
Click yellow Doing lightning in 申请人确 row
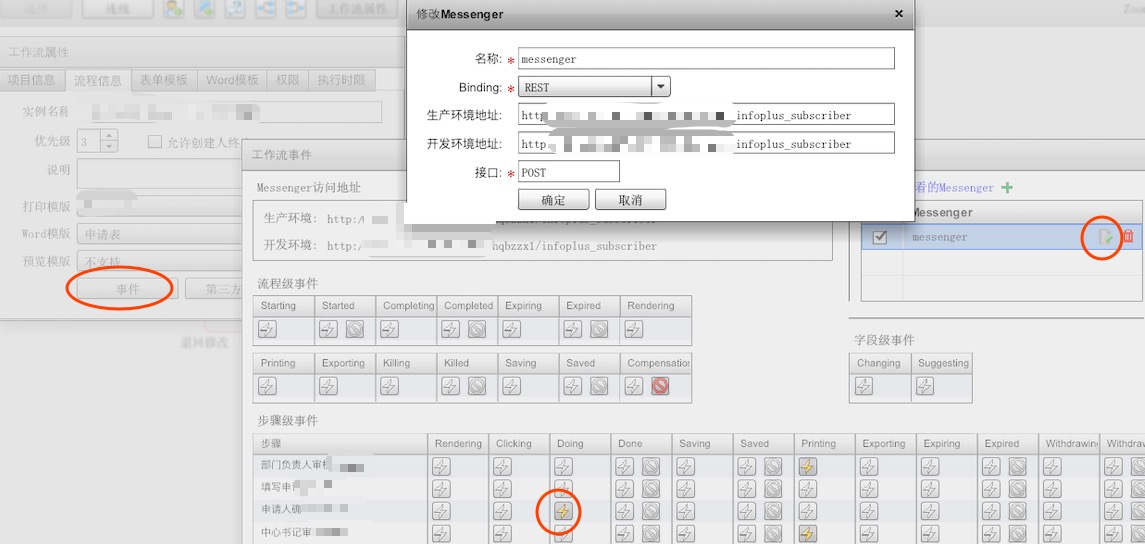tap(562, 511)
